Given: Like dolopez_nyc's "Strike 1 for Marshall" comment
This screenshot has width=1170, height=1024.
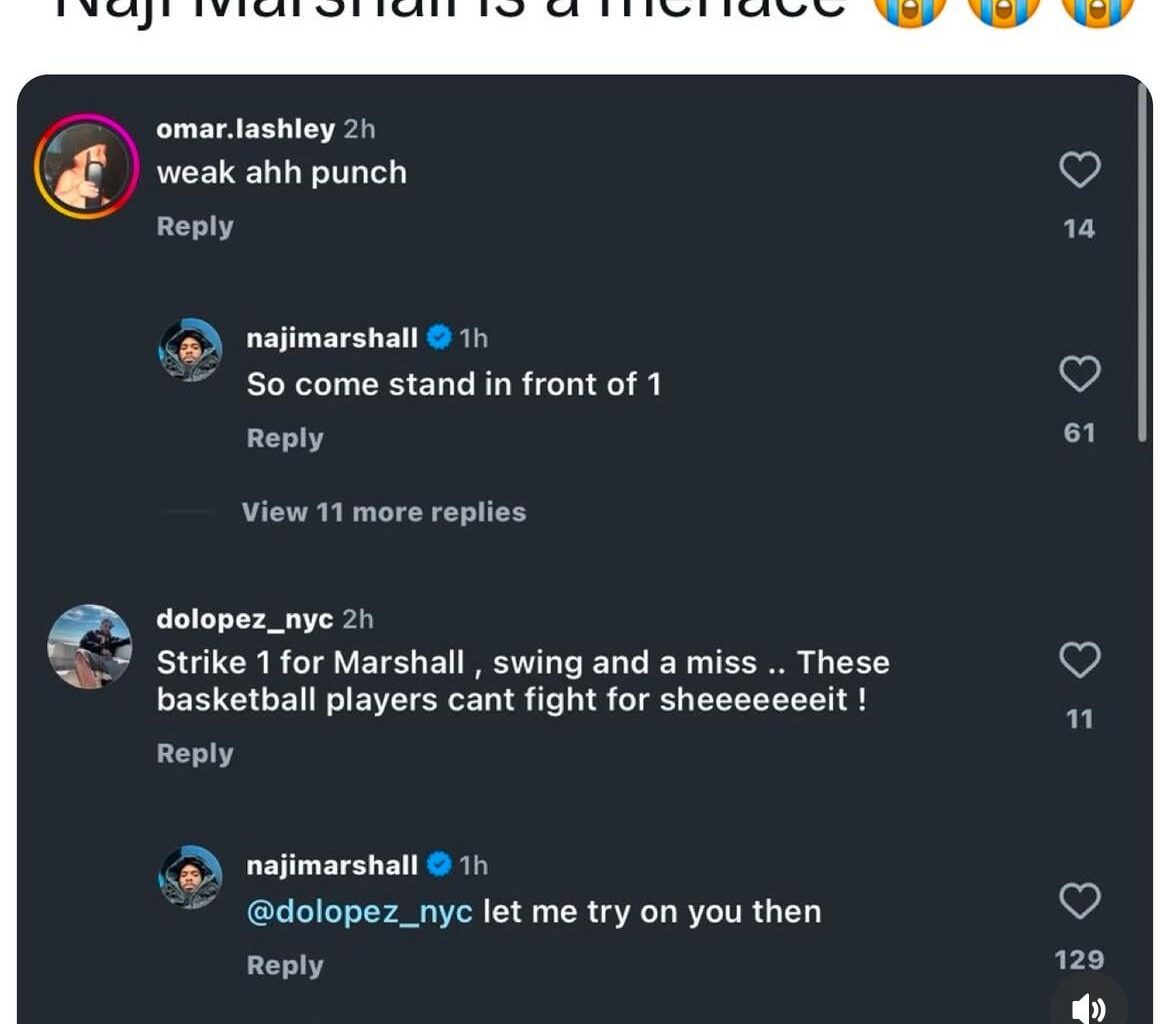Looking at the screenshot, I should click(x=1079, y=660).
